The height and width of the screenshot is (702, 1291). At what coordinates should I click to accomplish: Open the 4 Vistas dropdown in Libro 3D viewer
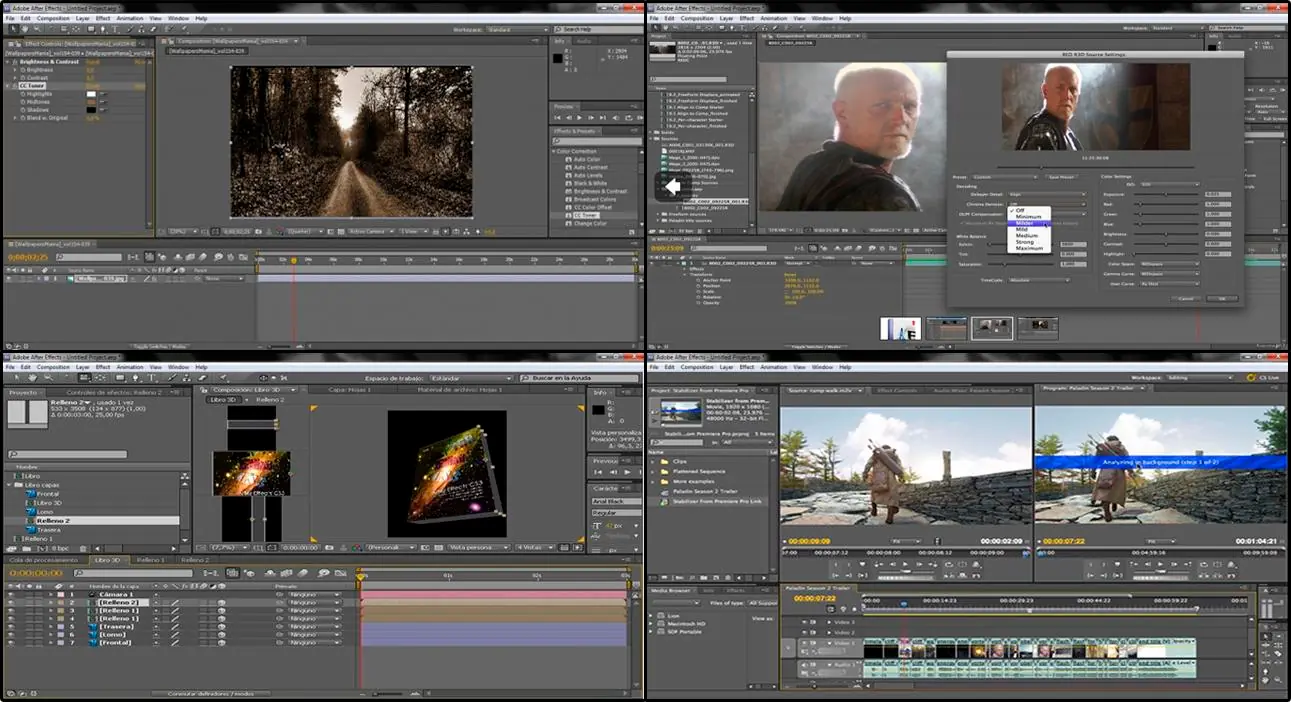pos(535,547)
